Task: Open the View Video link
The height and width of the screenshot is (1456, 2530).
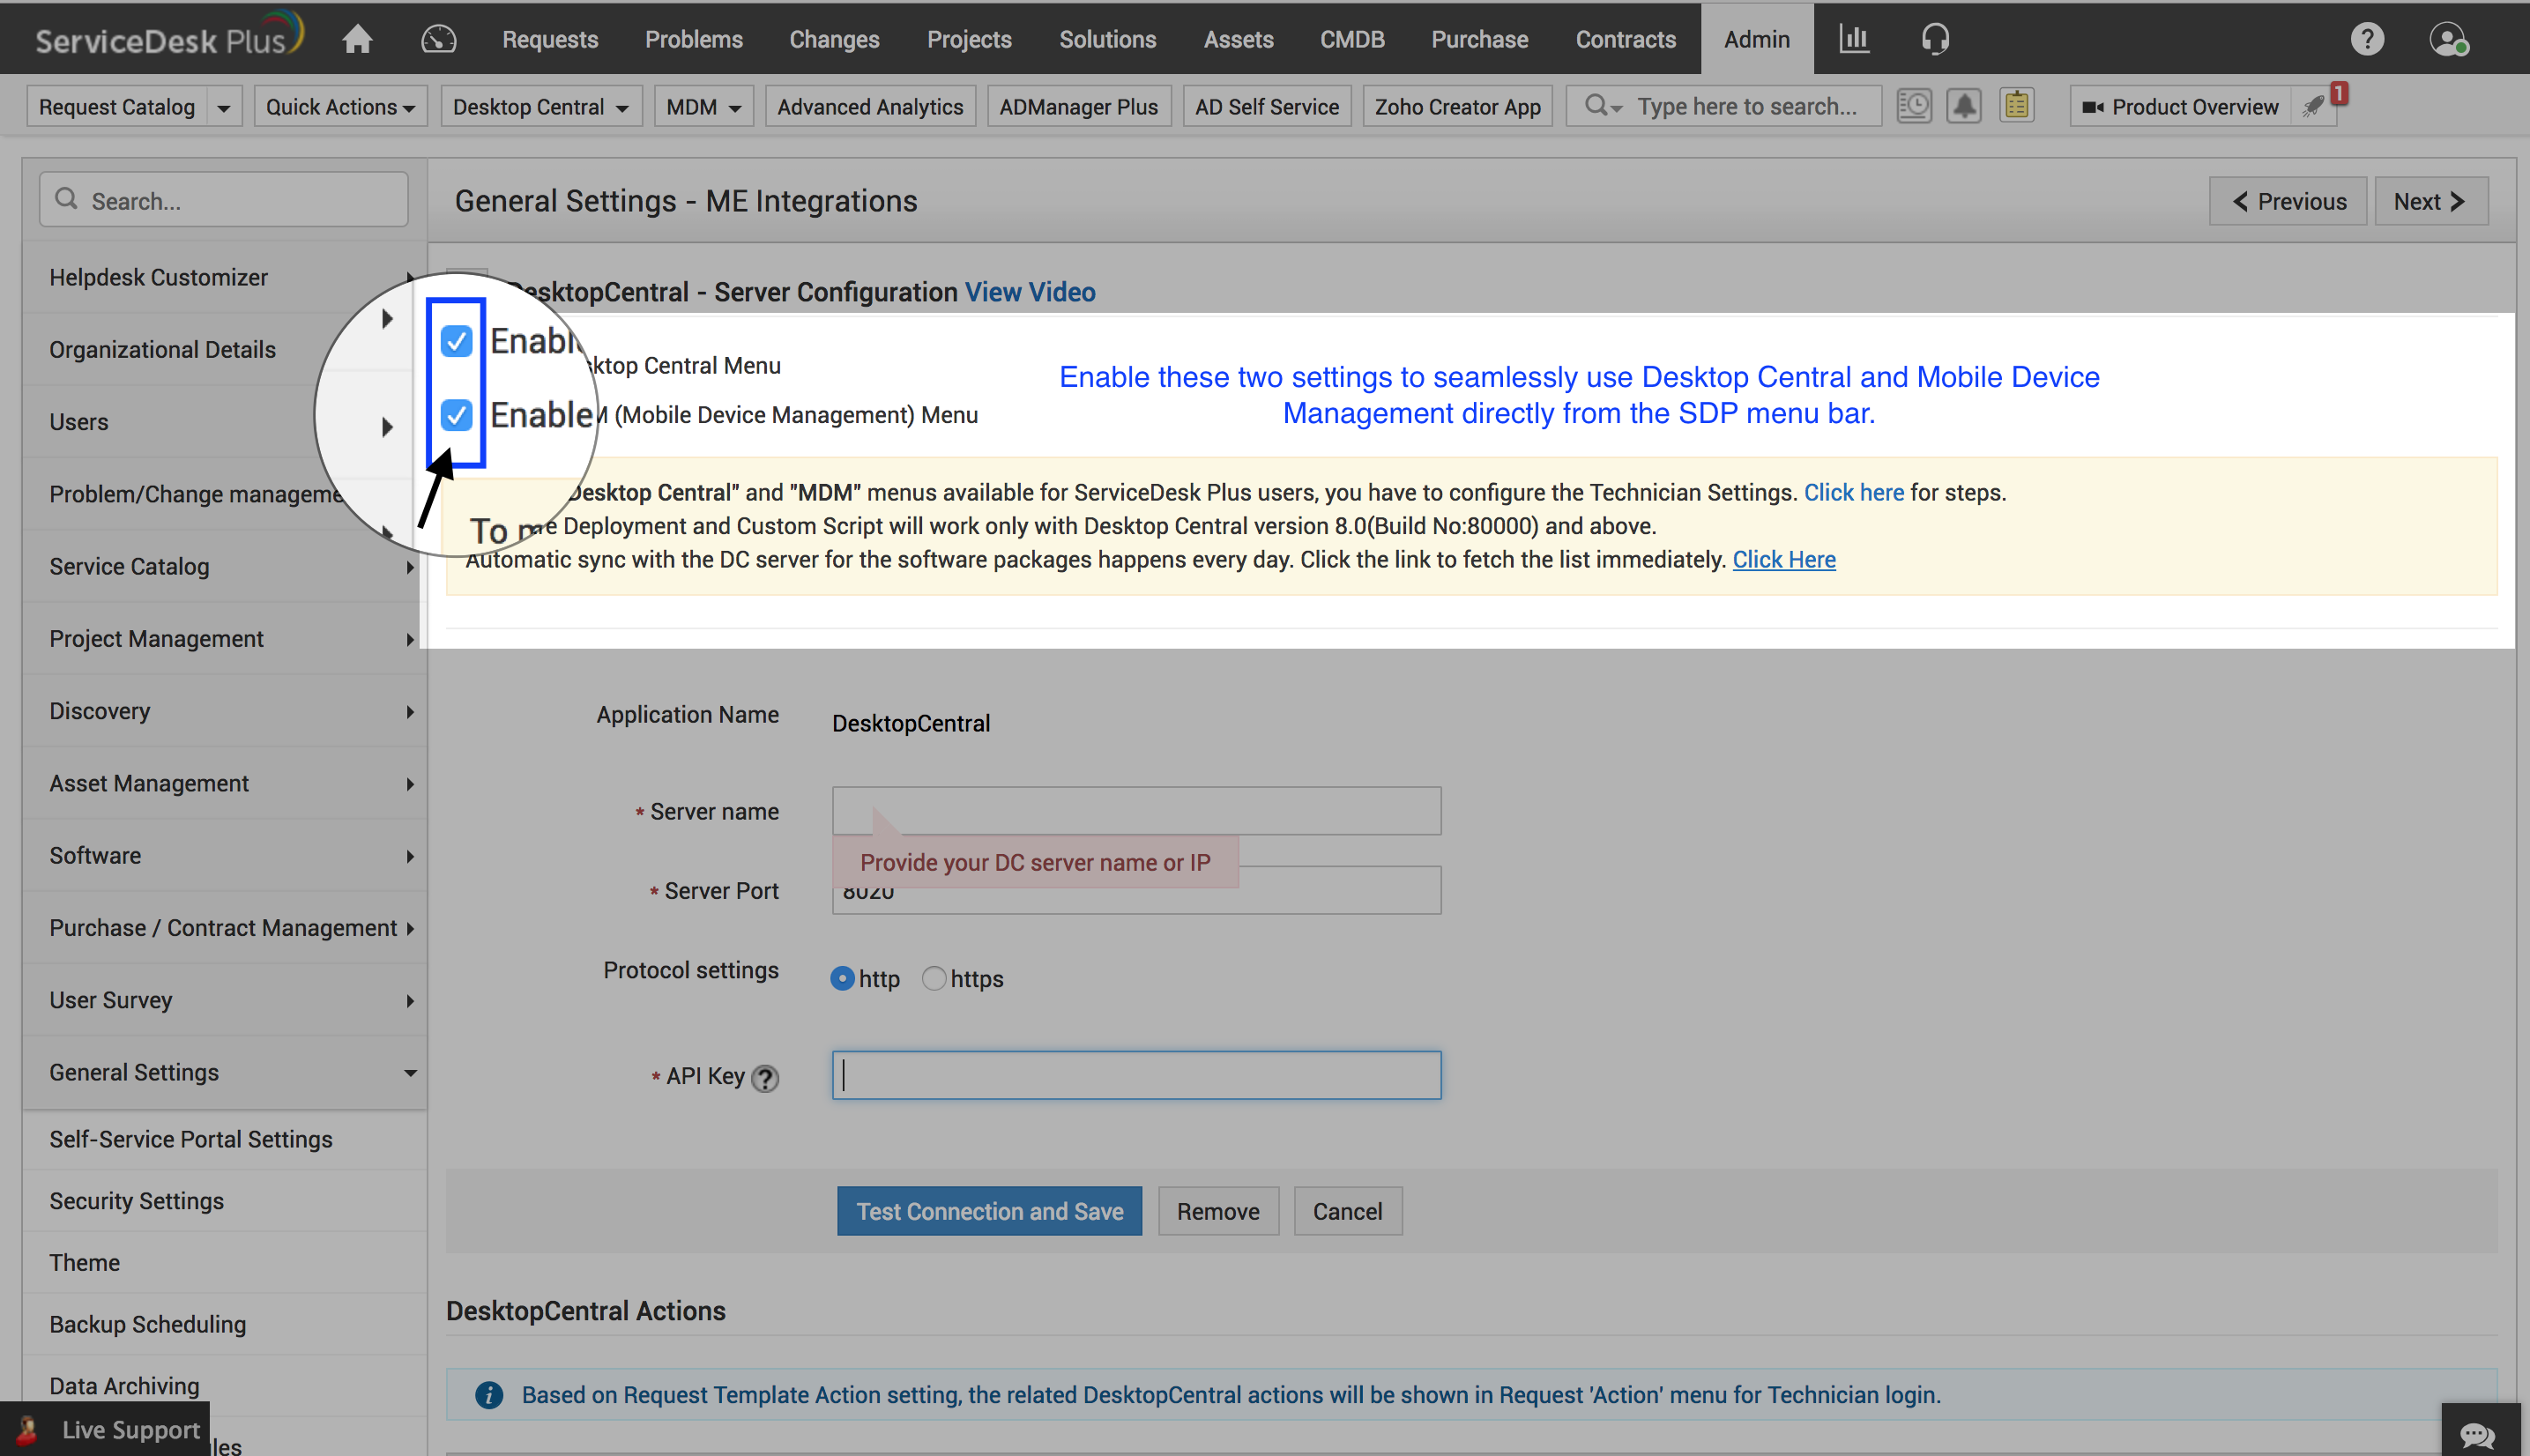Action: pos(1029,292)
